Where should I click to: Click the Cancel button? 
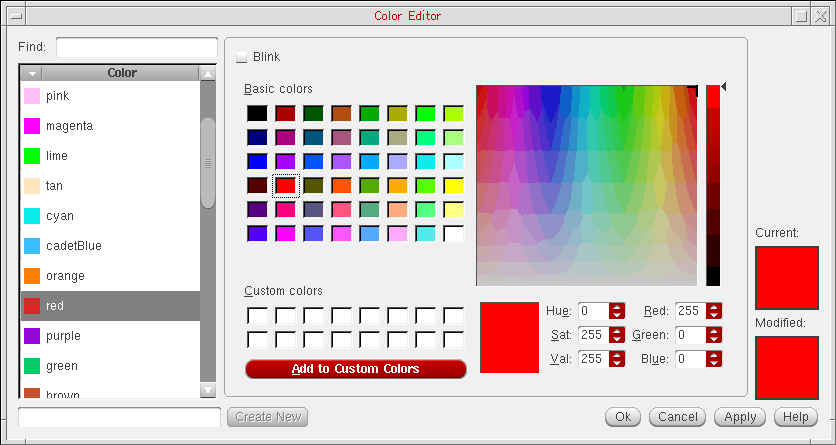[x=677, y=417]
